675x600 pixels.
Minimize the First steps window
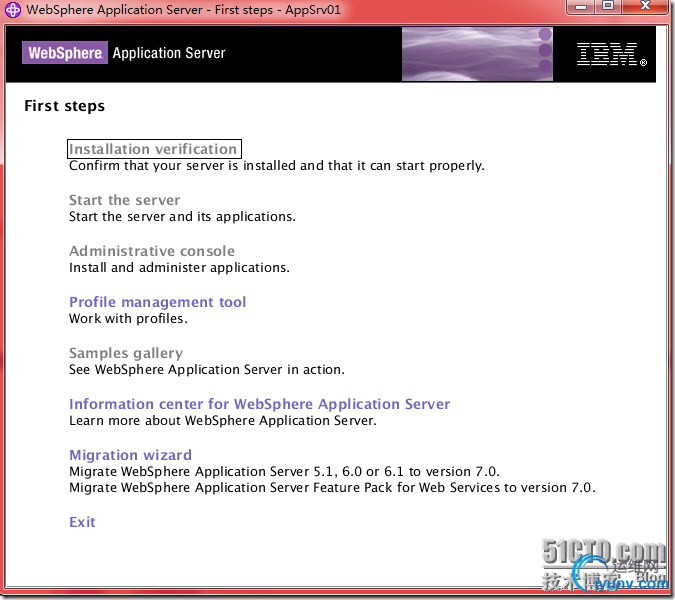click(581, 7)
